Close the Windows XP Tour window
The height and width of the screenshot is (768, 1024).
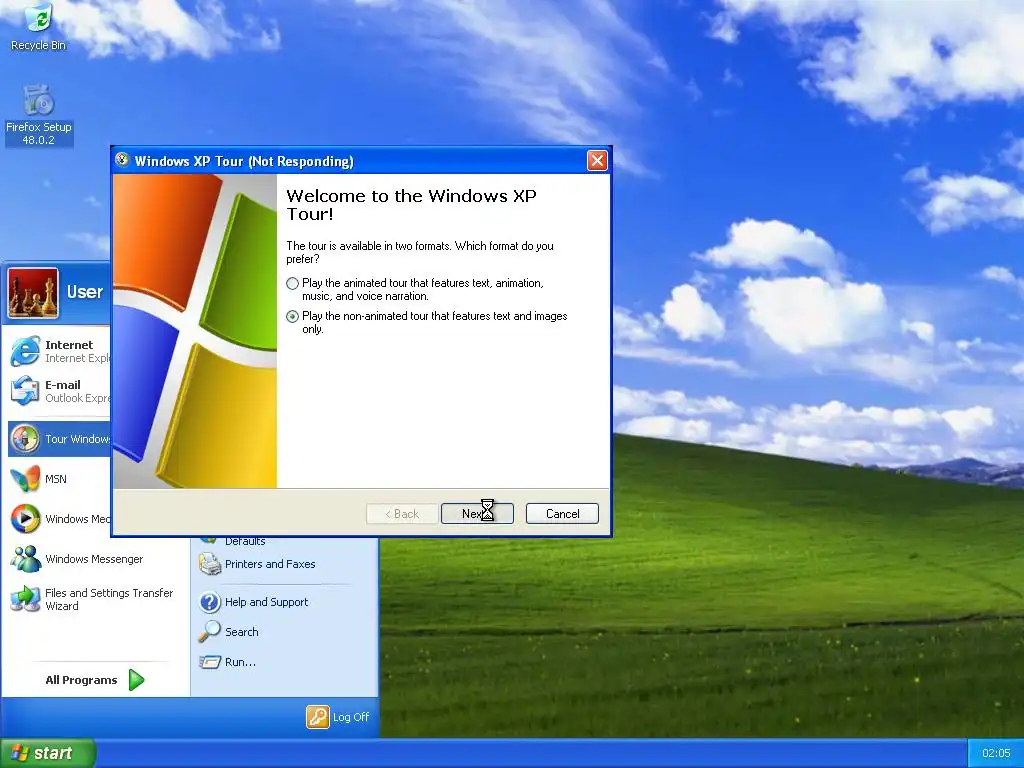[x=597, y=161]
